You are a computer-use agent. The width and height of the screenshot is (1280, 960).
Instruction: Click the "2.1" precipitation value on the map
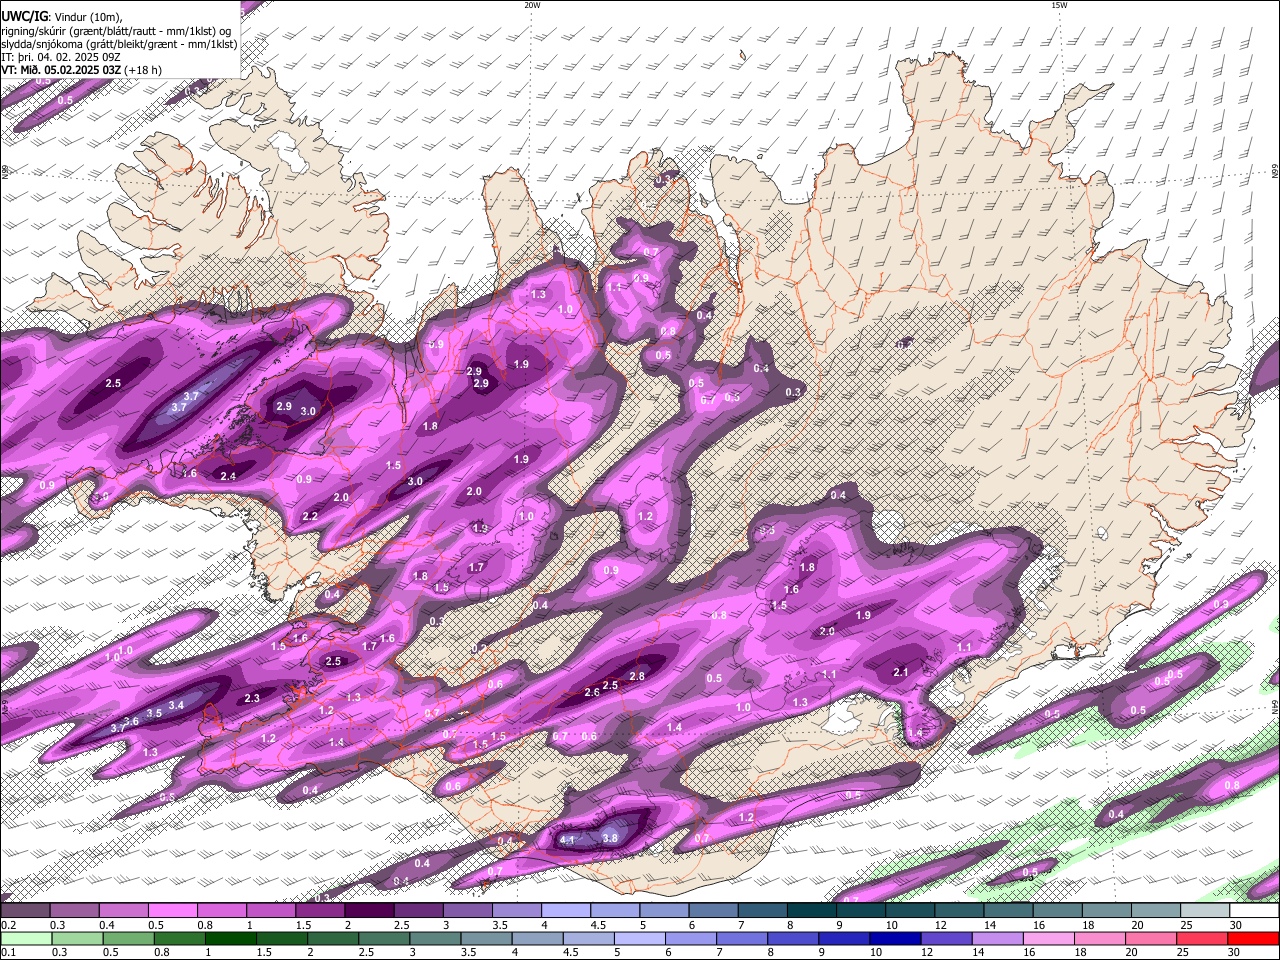pos(900,672)
